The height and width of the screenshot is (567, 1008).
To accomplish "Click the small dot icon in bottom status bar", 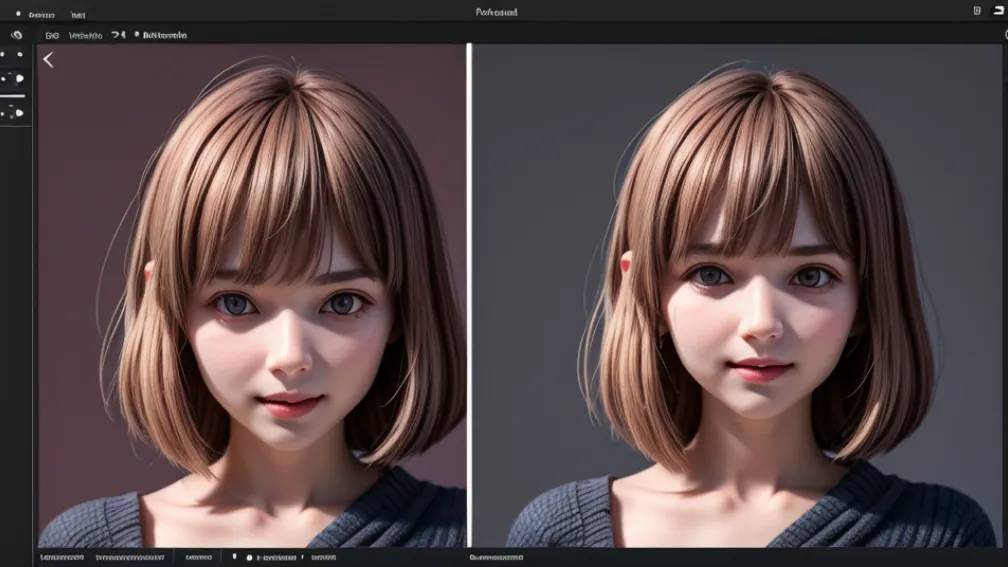I will (x=249, y=557).
